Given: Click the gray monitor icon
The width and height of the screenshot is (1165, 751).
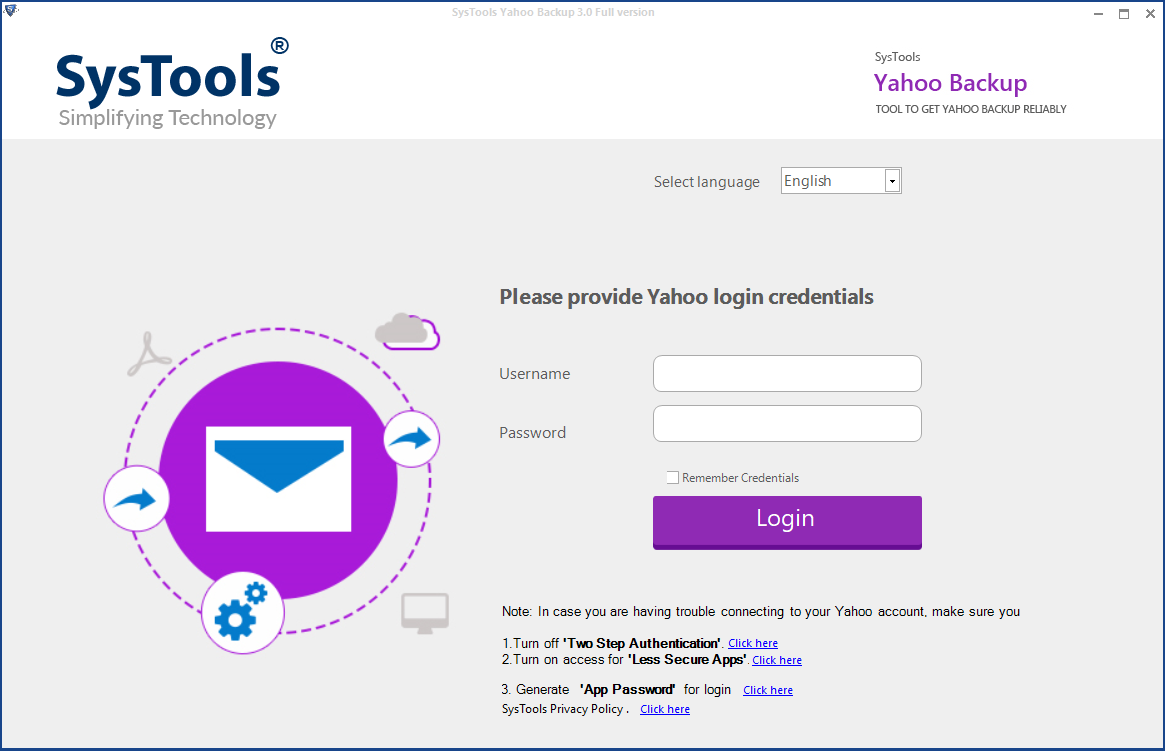Looking at the screenshot, I should [x=425, y=614].
